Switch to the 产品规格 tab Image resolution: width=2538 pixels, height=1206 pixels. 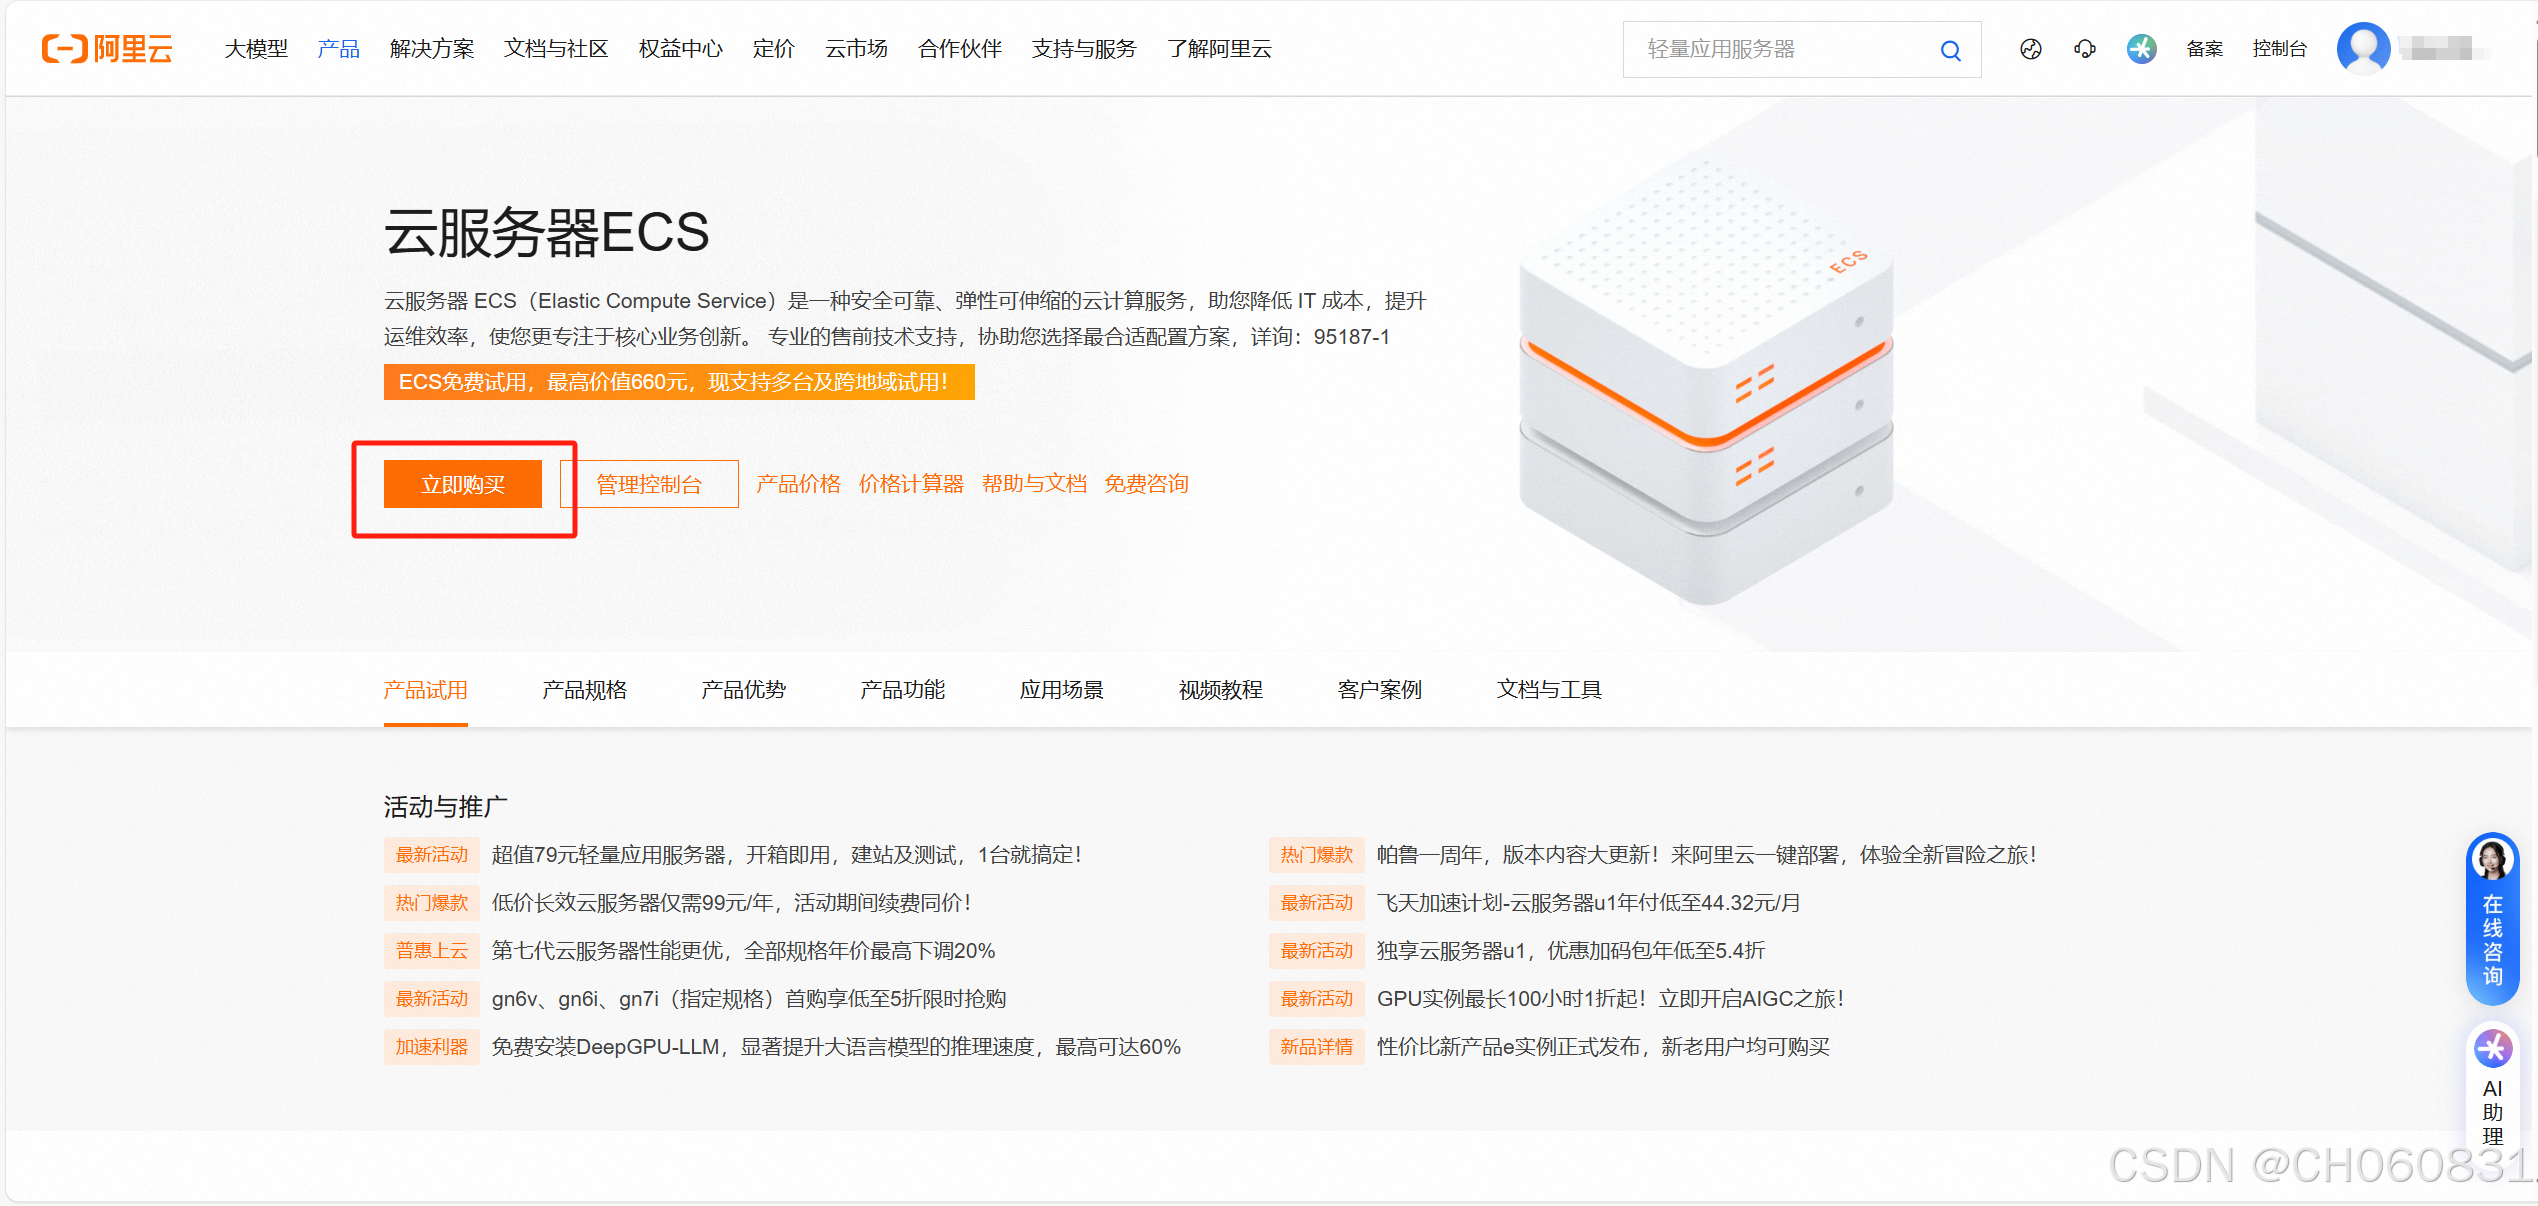pos(584,690)
